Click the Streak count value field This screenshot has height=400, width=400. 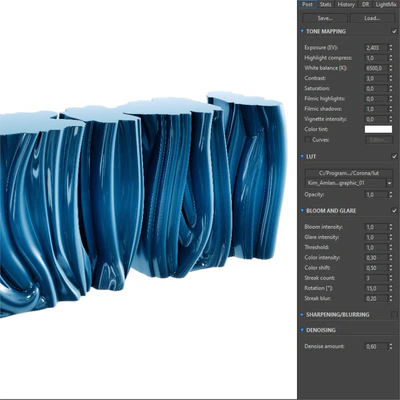pos(376,278)
